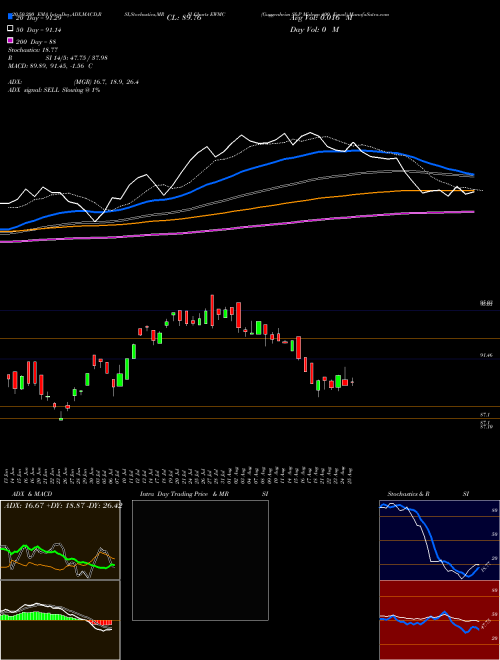The width and height of the screenshot is (500, 660).
Task: Click the magenta 200 Day legend swatch
Action: click(10, 41)
